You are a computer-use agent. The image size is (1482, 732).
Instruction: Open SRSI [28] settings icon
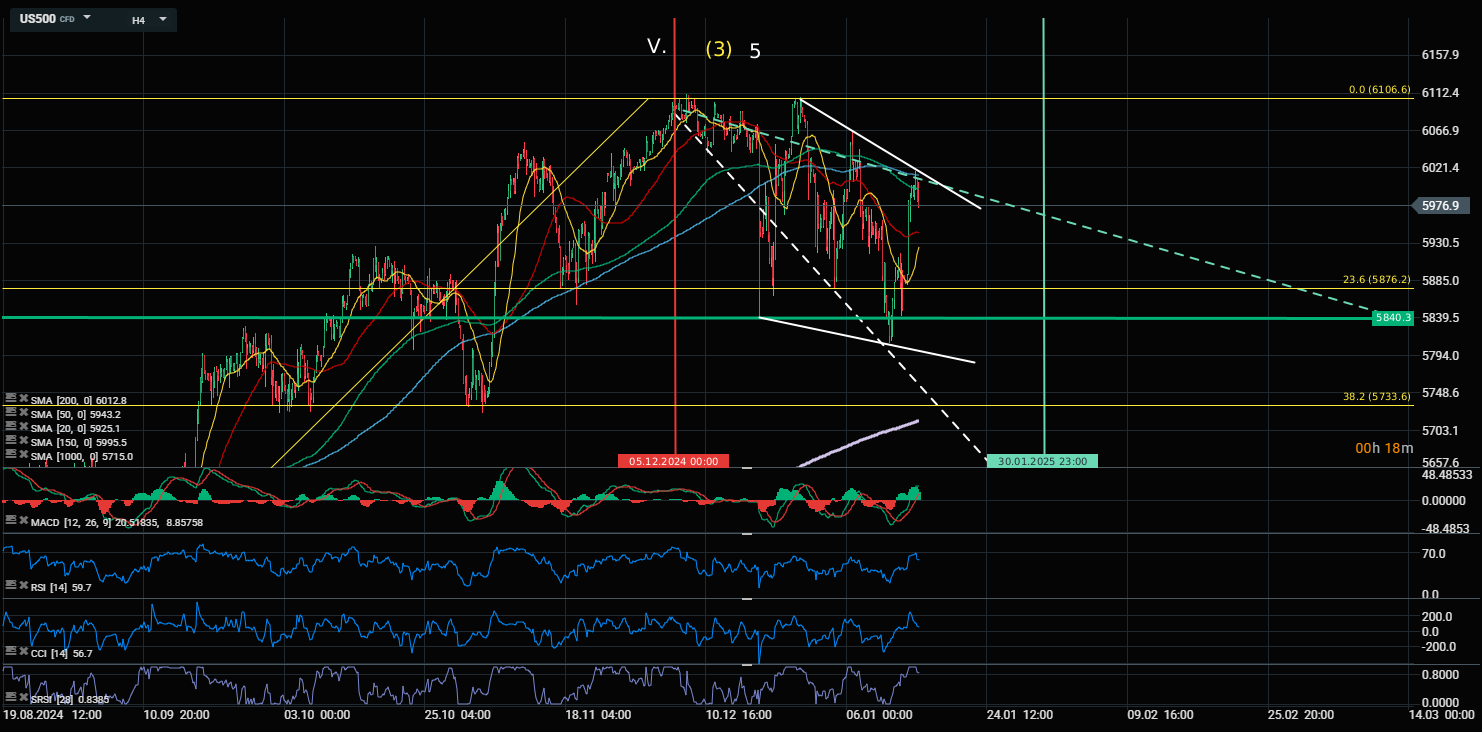coord(10,697)
